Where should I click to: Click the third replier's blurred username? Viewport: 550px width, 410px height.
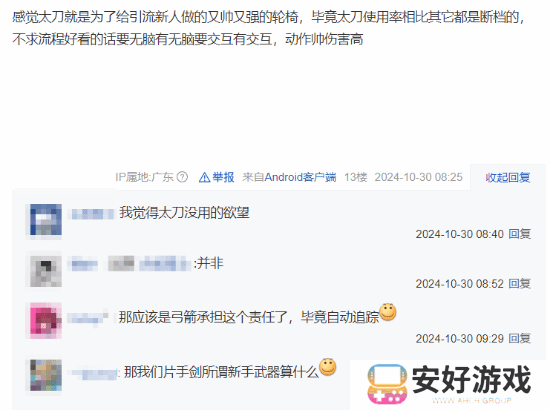point(88,318)
